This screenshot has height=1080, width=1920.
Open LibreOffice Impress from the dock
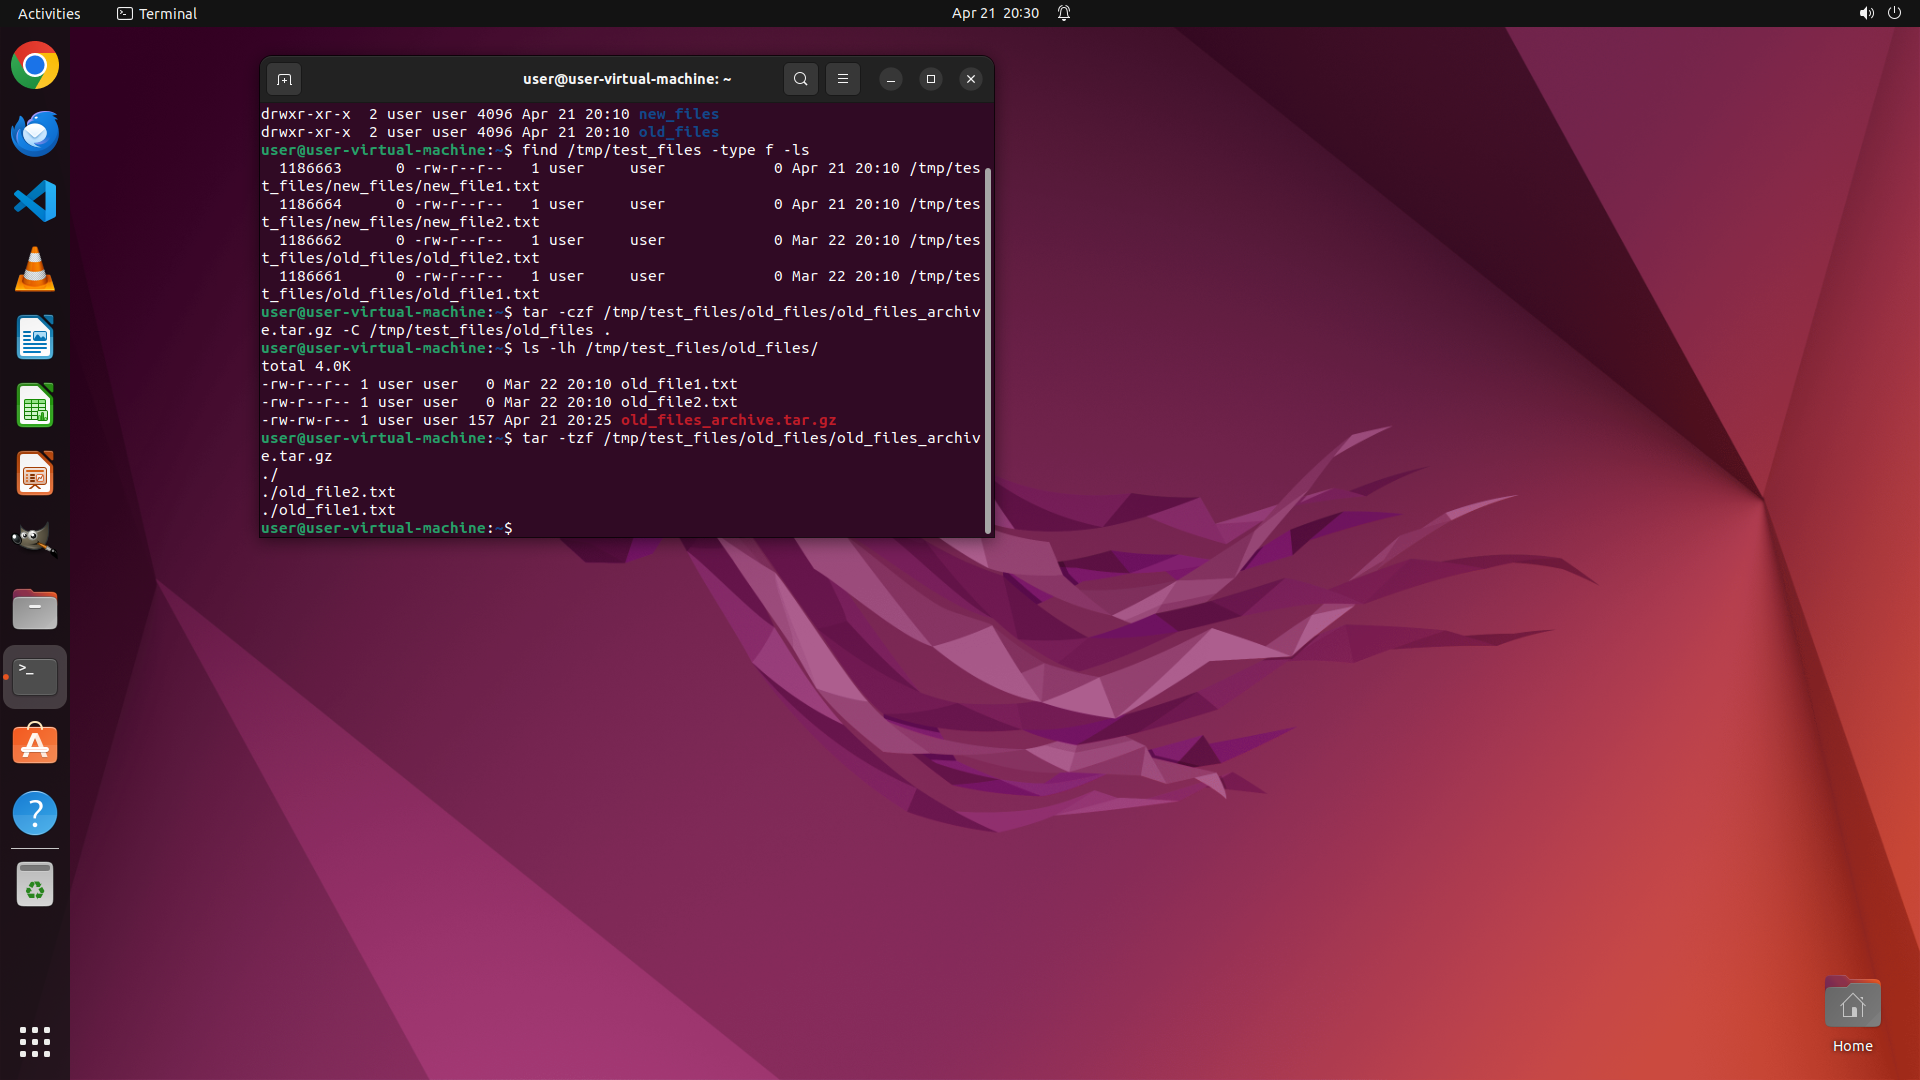[x=35, y=473]
